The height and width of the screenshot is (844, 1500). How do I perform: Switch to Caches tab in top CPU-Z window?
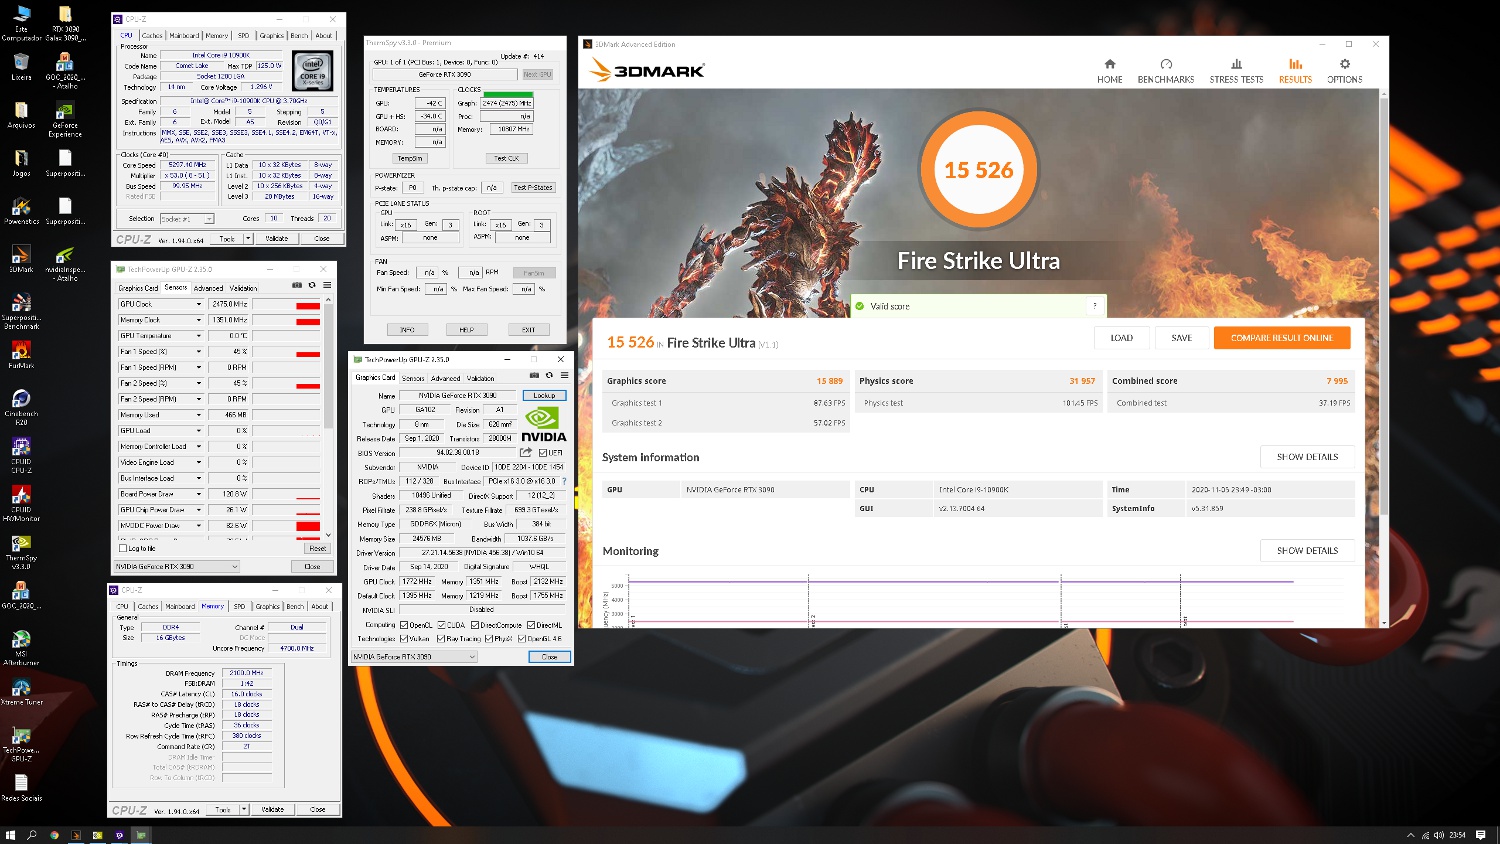click(152, 35)
